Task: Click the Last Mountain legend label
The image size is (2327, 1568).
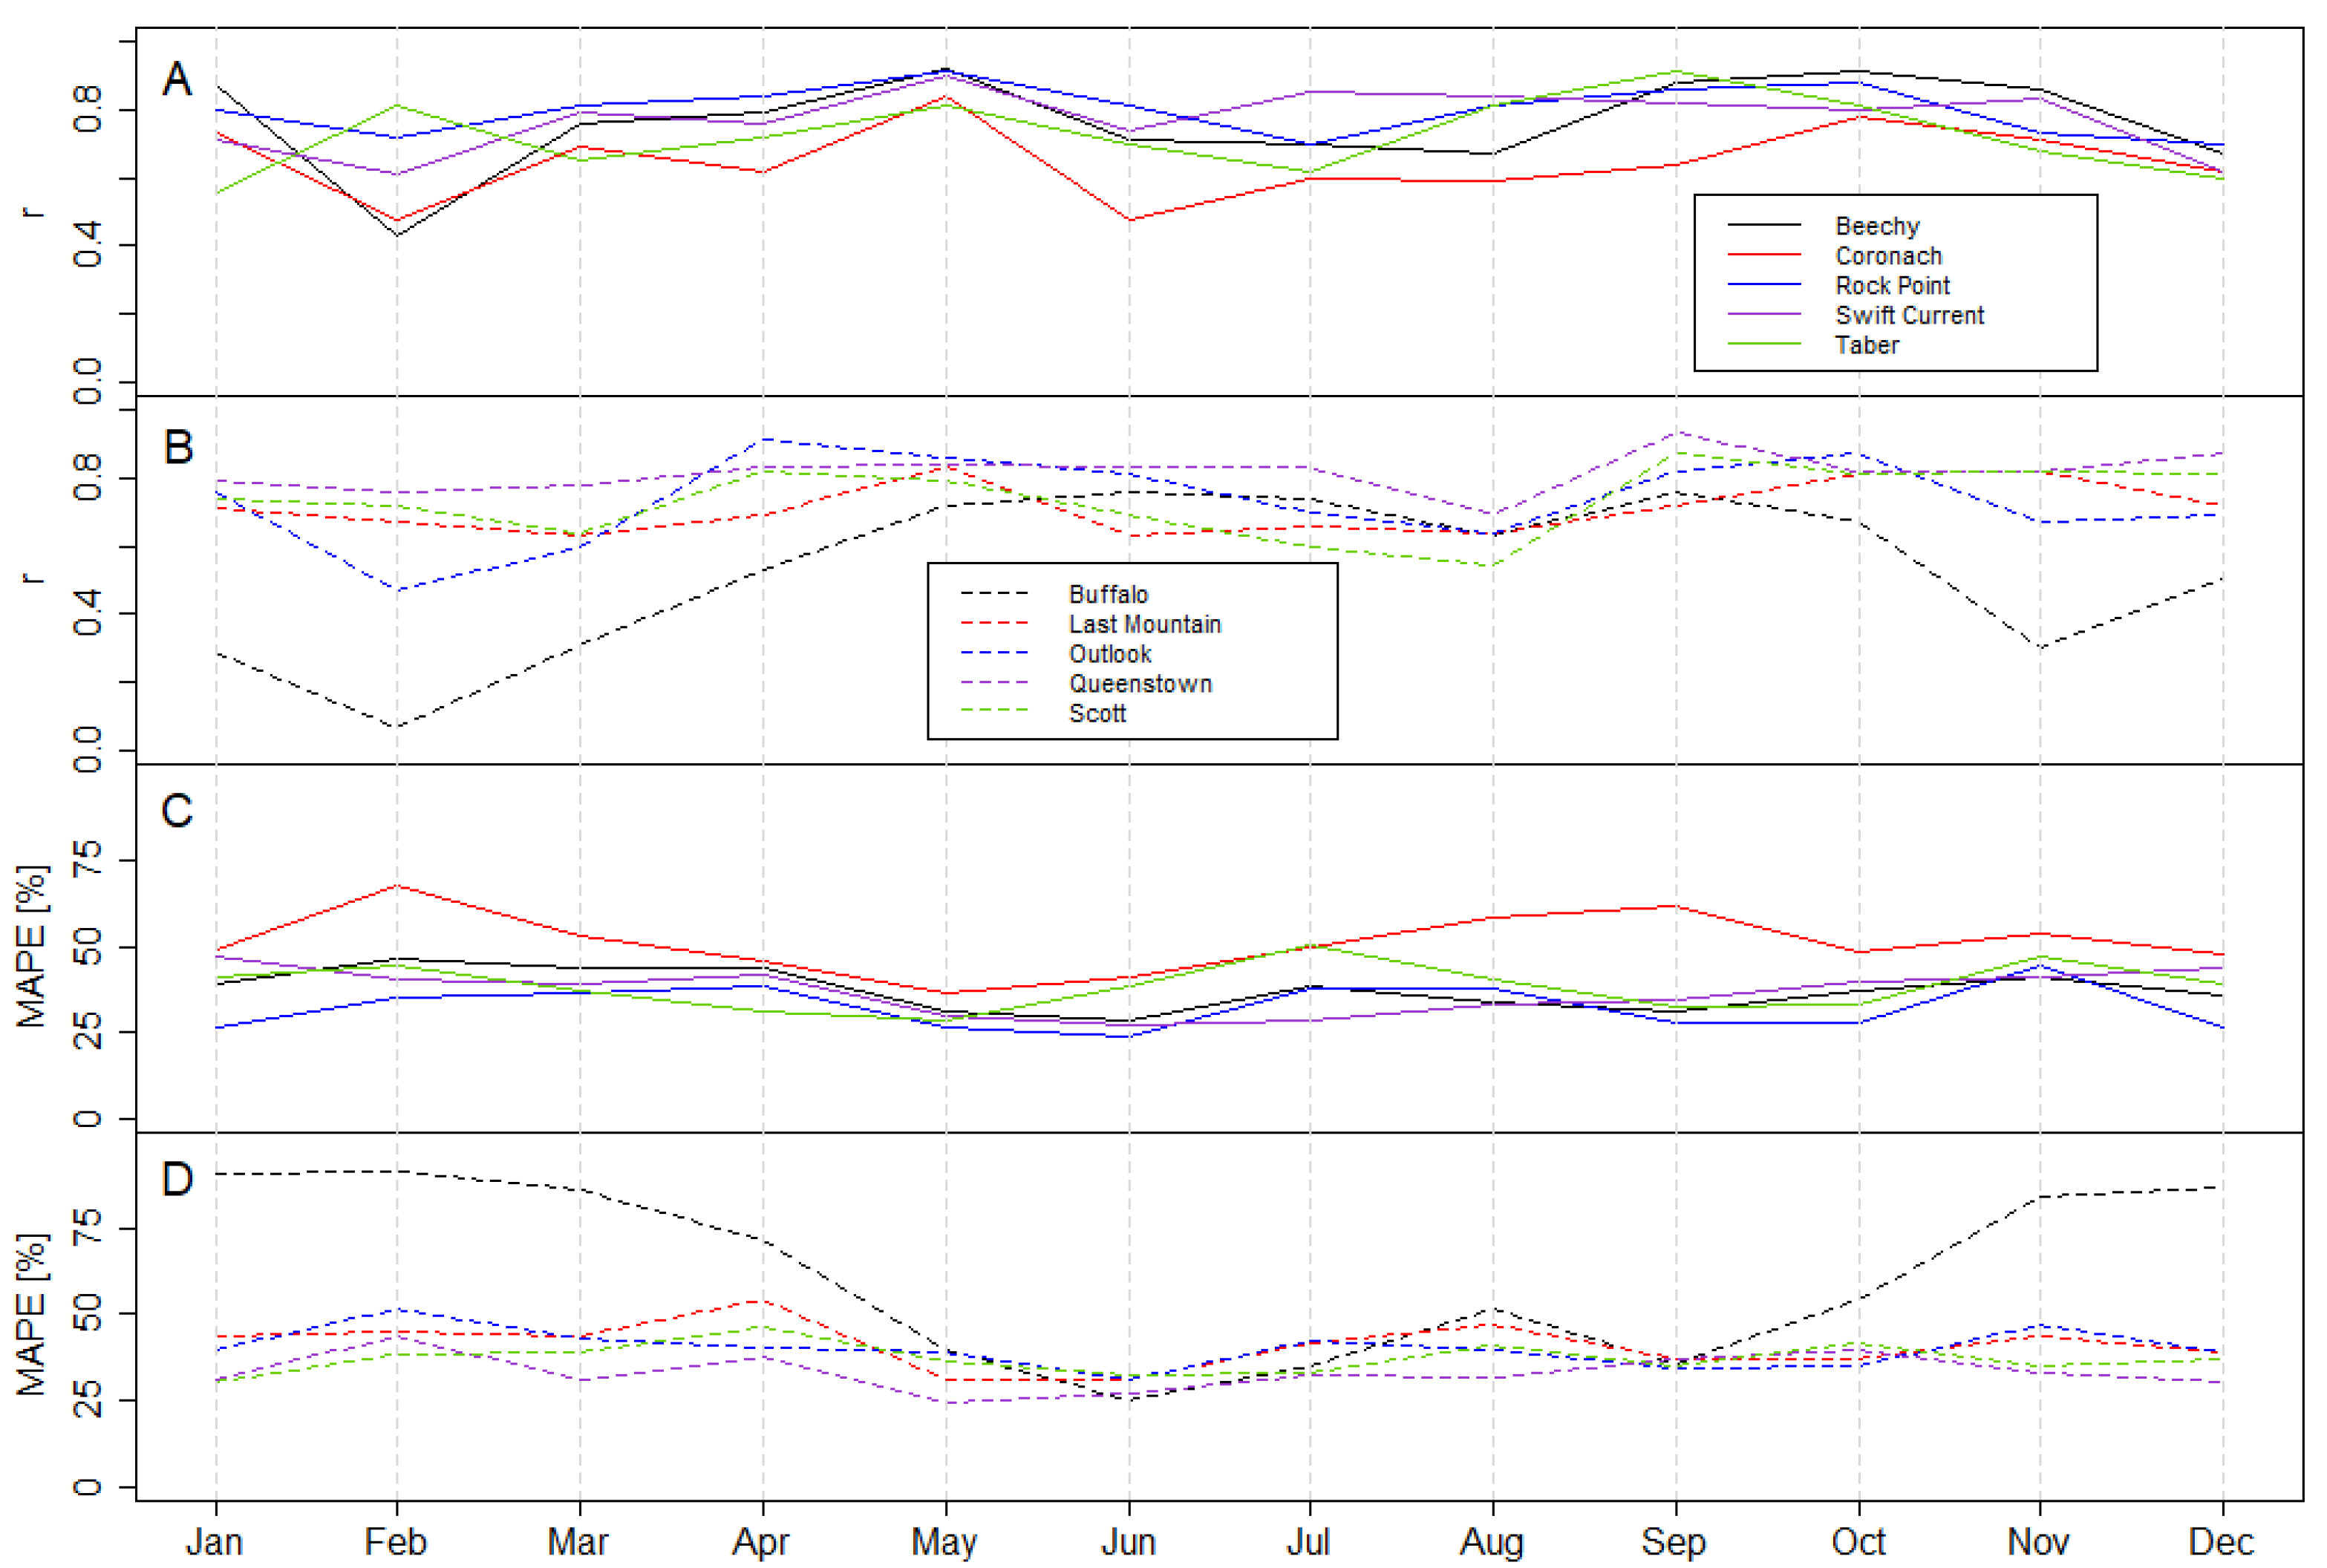Action: pos(1144,625)
